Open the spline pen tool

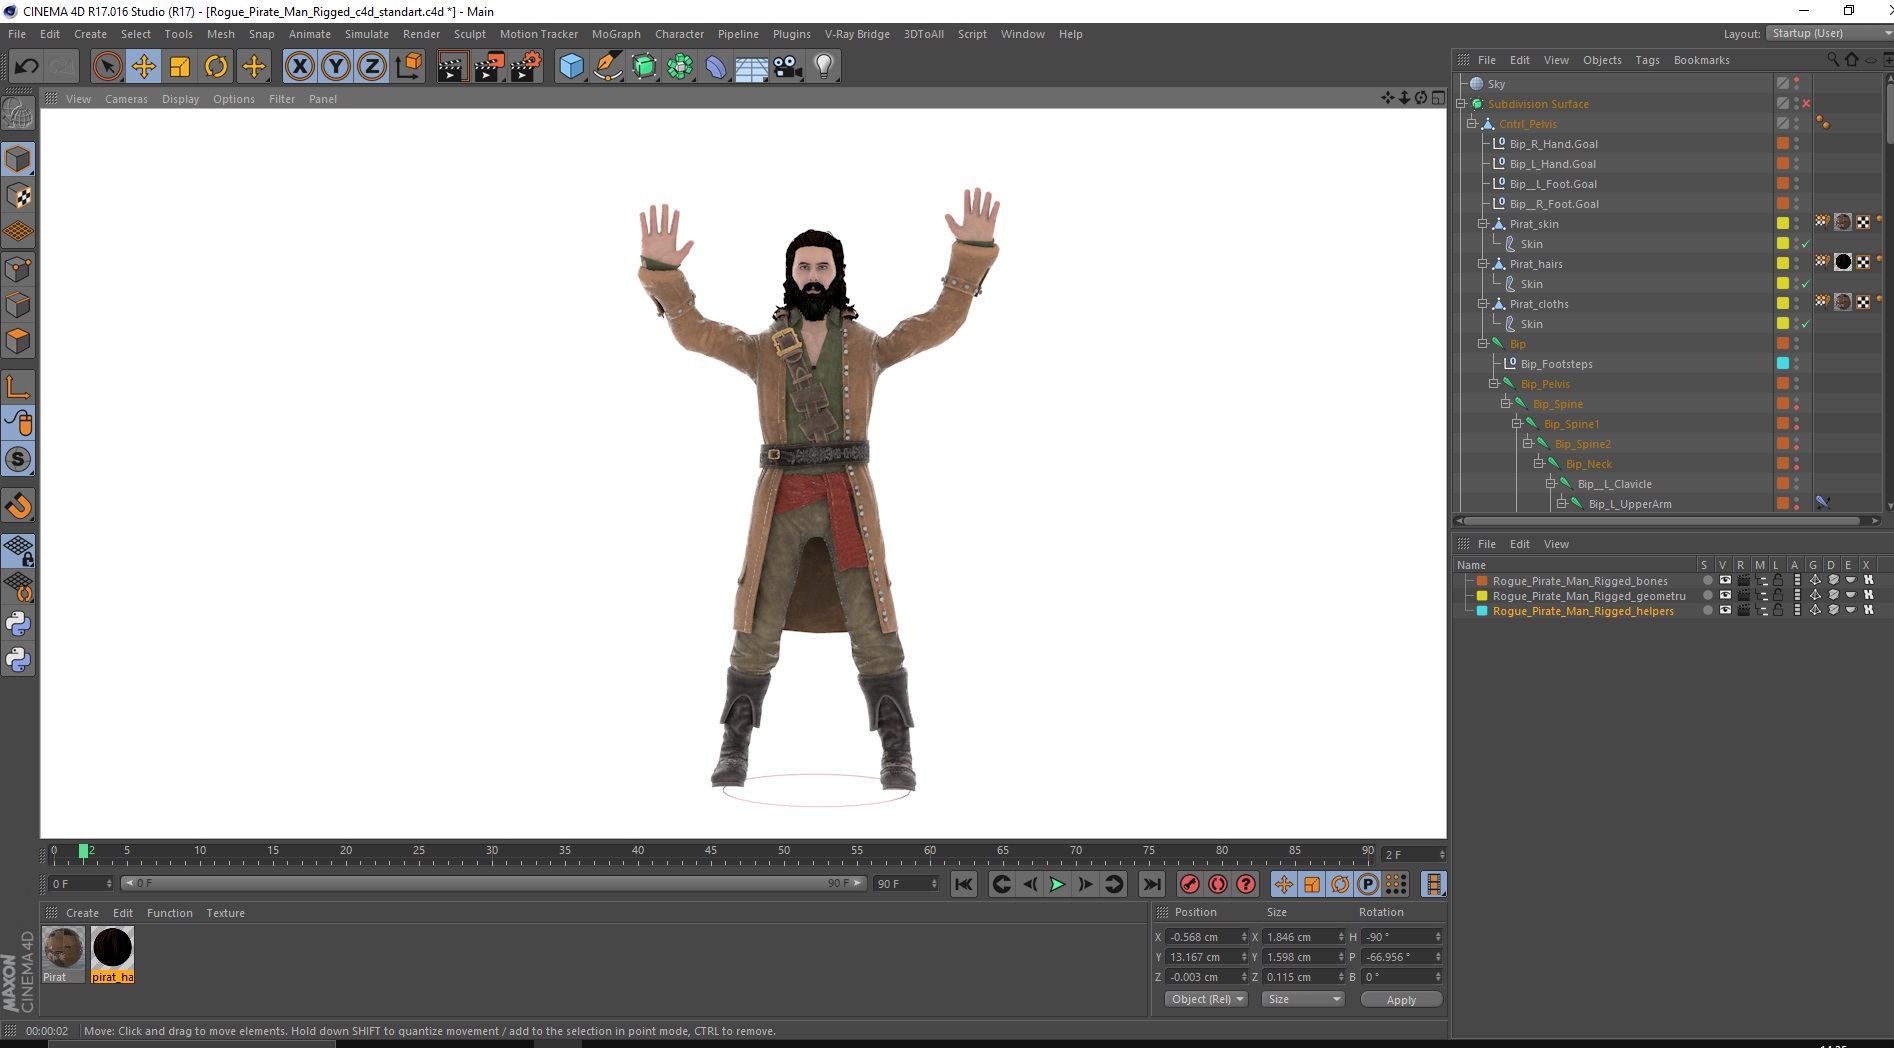pos(608,67)
